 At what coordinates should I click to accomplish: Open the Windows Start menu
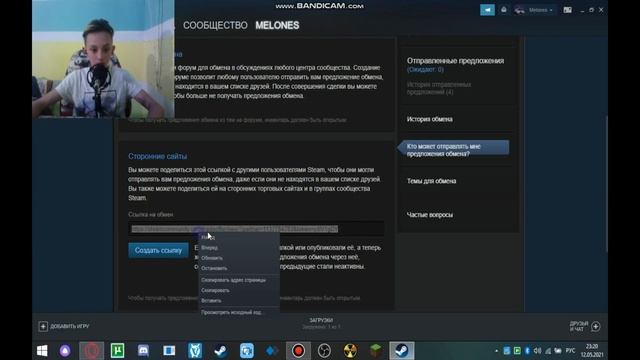(42, 351)
